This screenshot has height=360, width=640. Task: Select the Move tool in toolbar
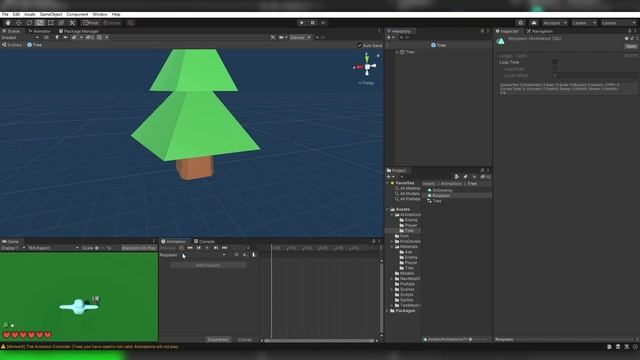click(x=18, y=23)
